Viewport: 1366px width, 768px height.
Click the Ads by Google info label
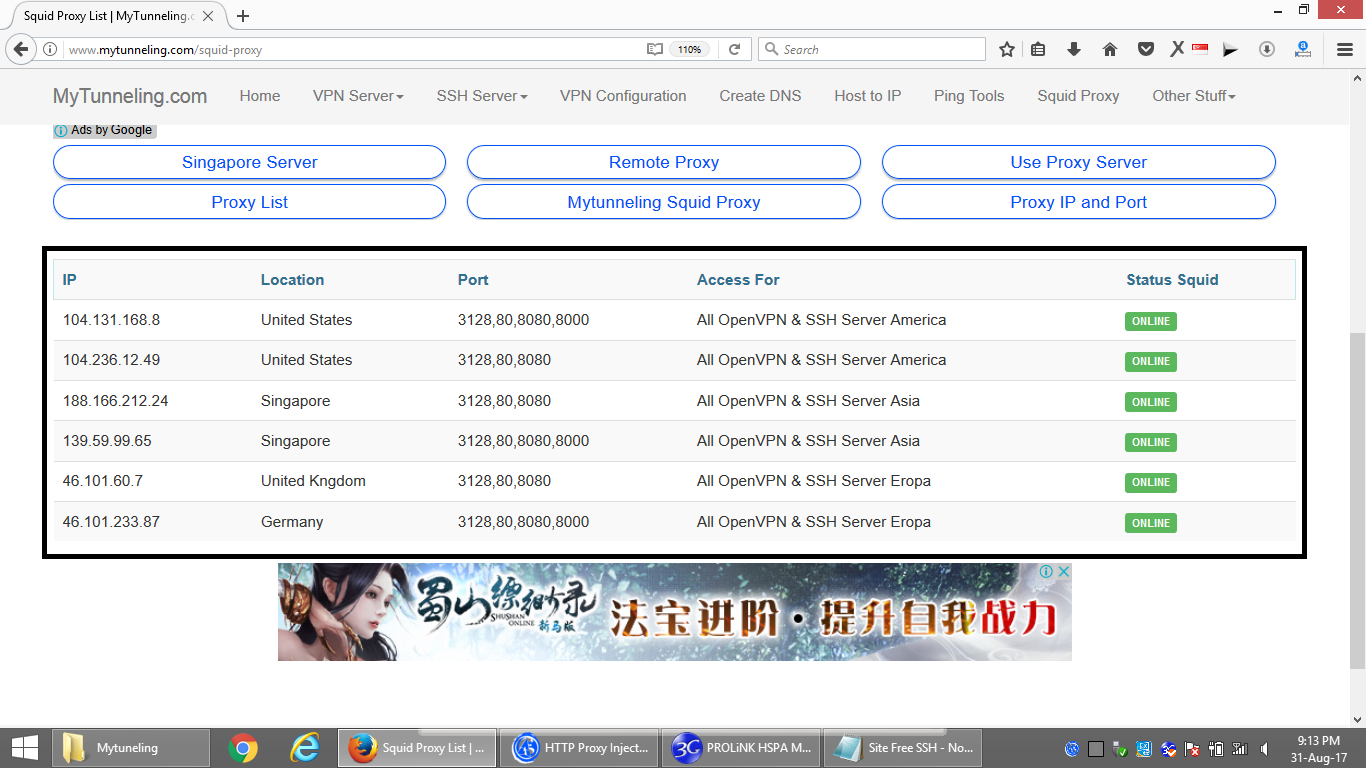pos(104,130)
